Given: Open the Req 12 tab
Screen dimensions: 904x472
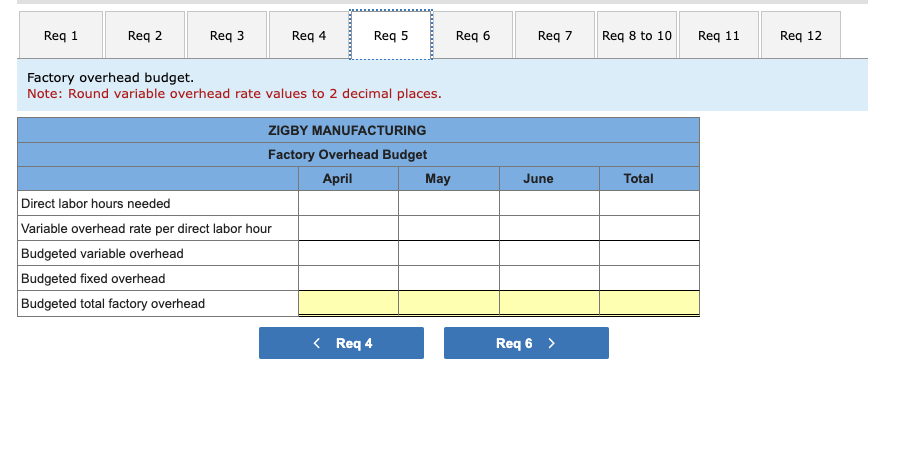Looking at the screenshot, I should 801,35.
